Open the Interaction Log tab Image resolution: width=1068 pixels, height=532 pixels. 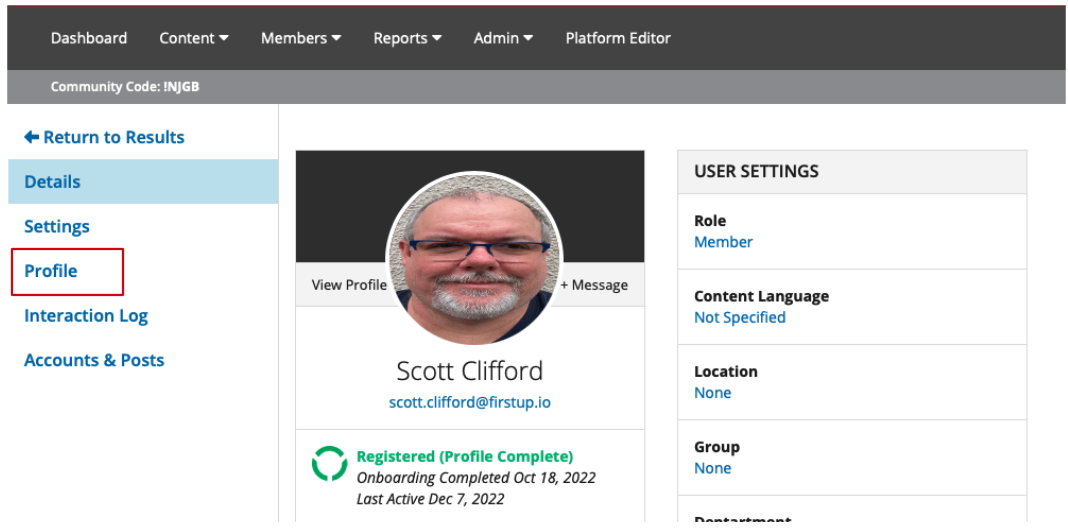point(86,315)
